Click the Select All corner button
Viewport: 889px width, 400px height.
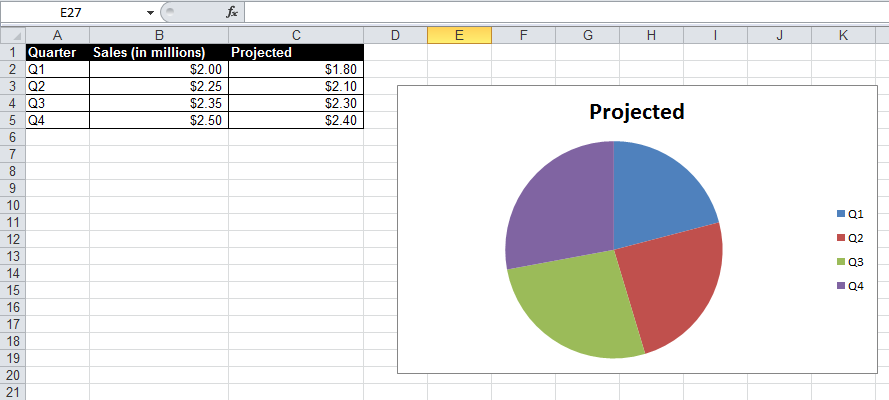13,35
